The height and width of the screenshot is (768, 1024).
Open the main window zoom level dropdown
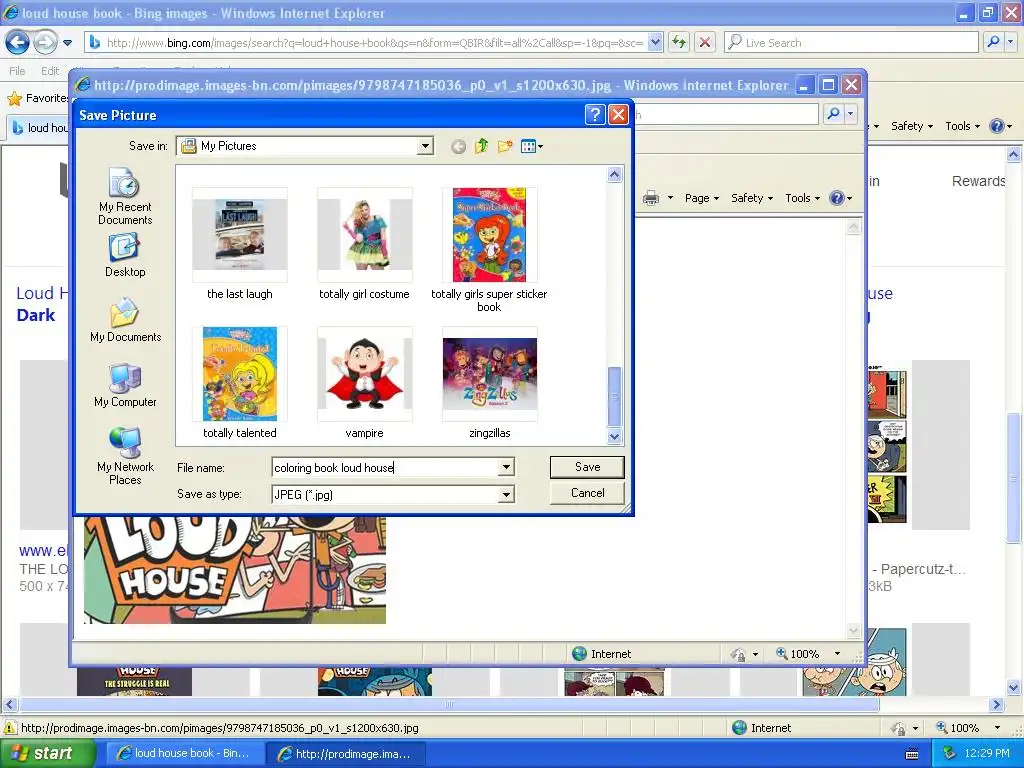coord(997,728)
